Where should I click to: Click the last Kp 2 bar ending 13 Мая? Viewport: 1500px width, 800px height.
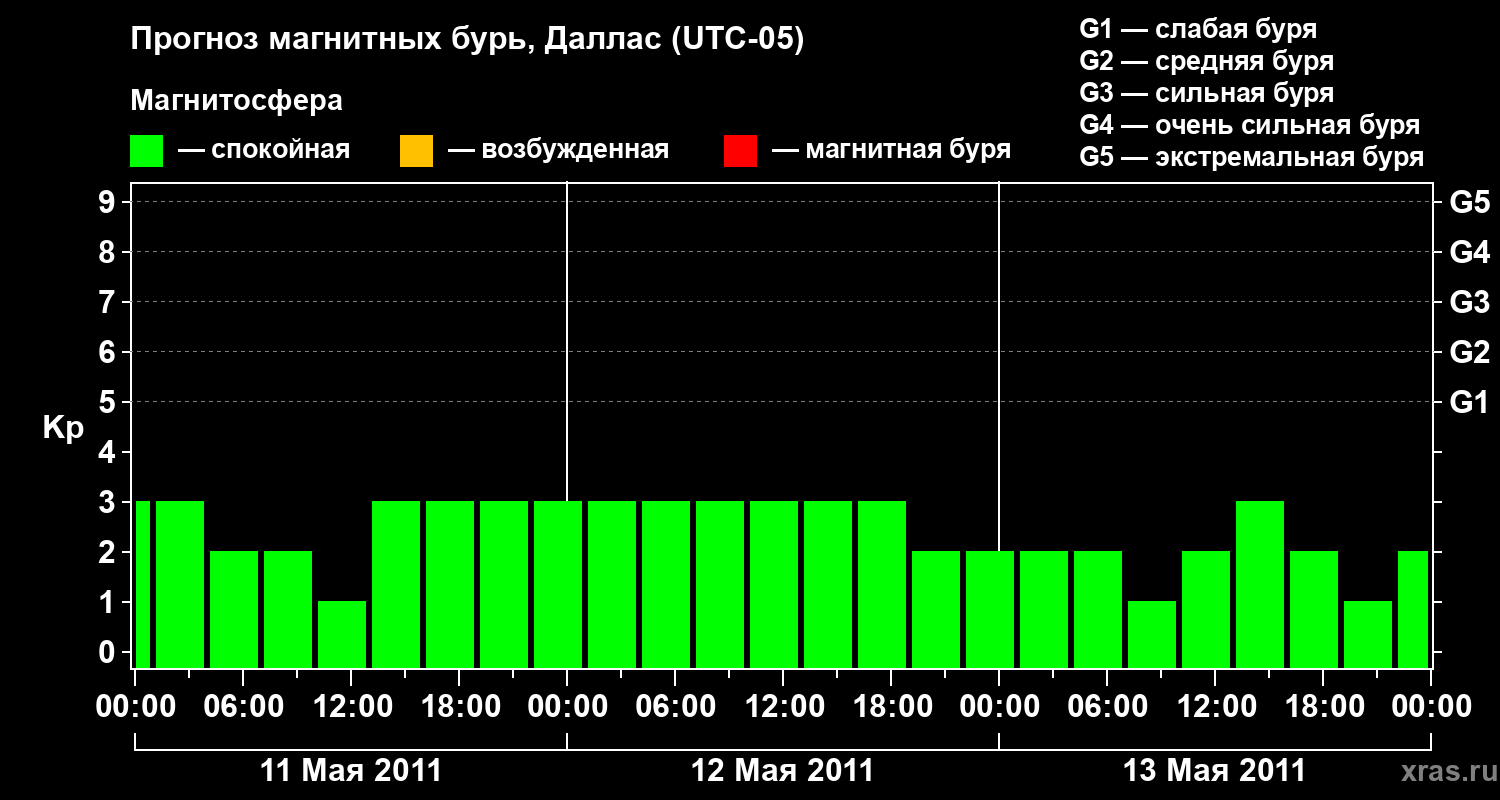(x=1413, y=609)
